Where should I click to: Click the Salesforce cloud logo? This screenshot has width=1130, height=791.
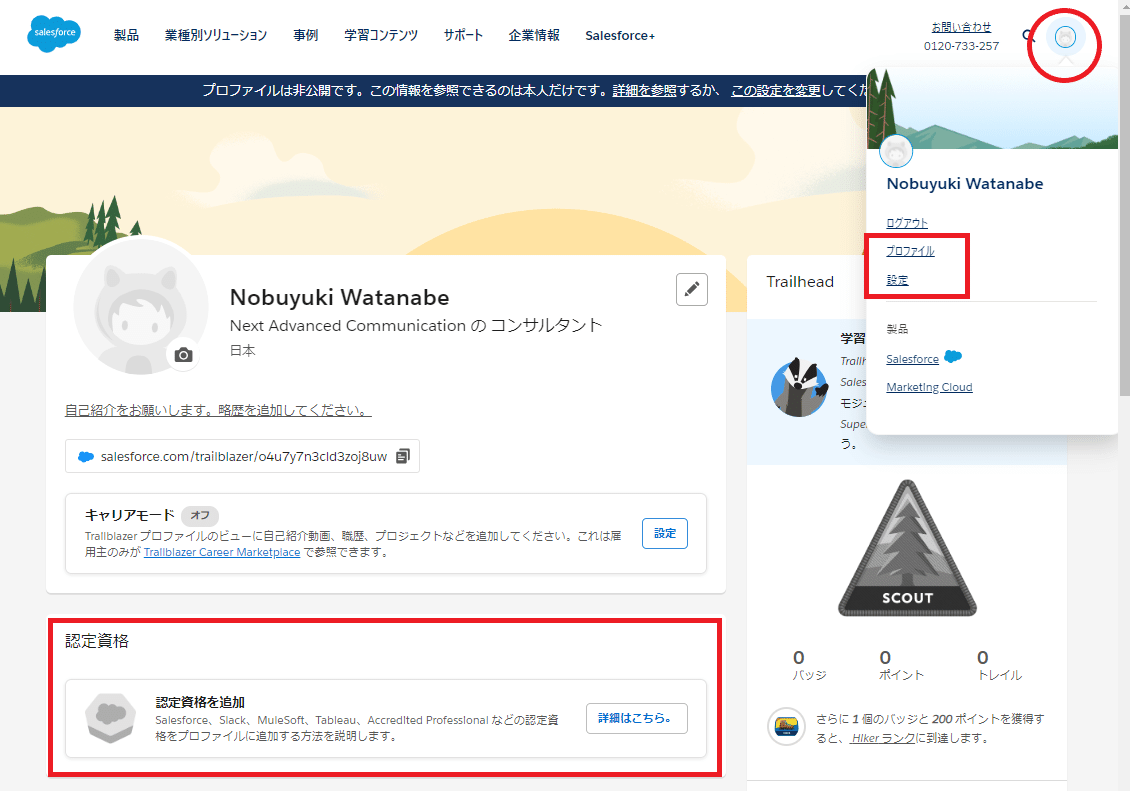54,33
